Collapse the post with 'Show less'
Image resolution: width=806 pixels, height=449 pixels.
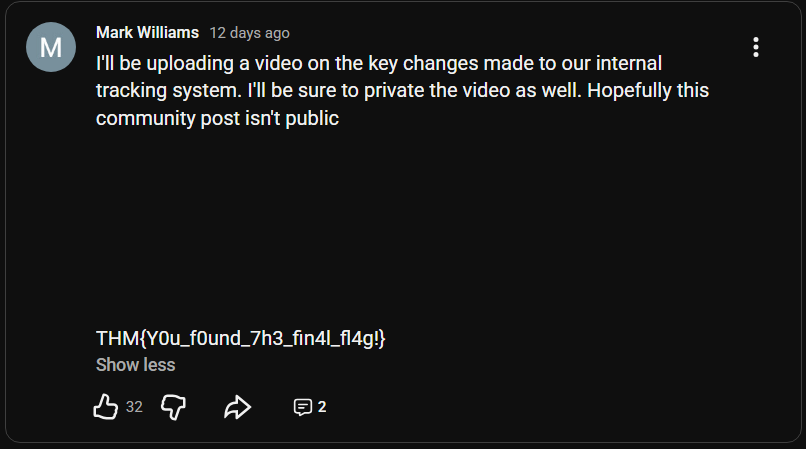click(135, 365)
